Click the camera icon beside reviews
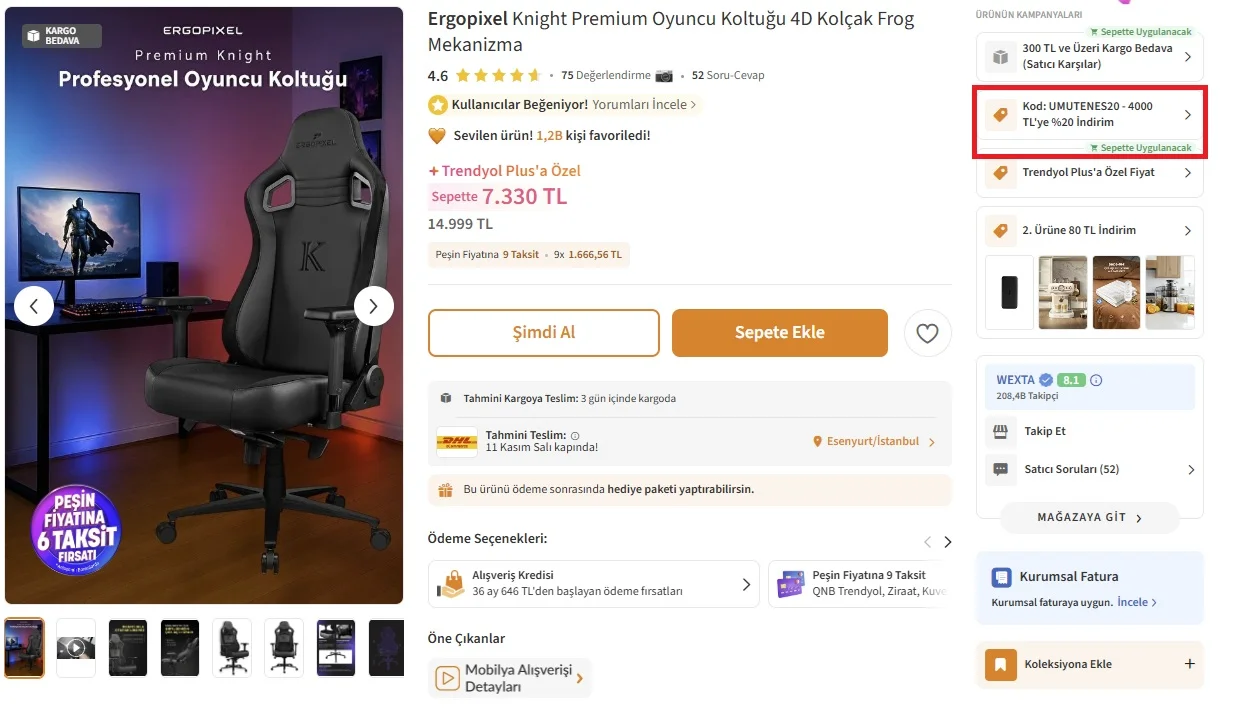 click(664, 75)
